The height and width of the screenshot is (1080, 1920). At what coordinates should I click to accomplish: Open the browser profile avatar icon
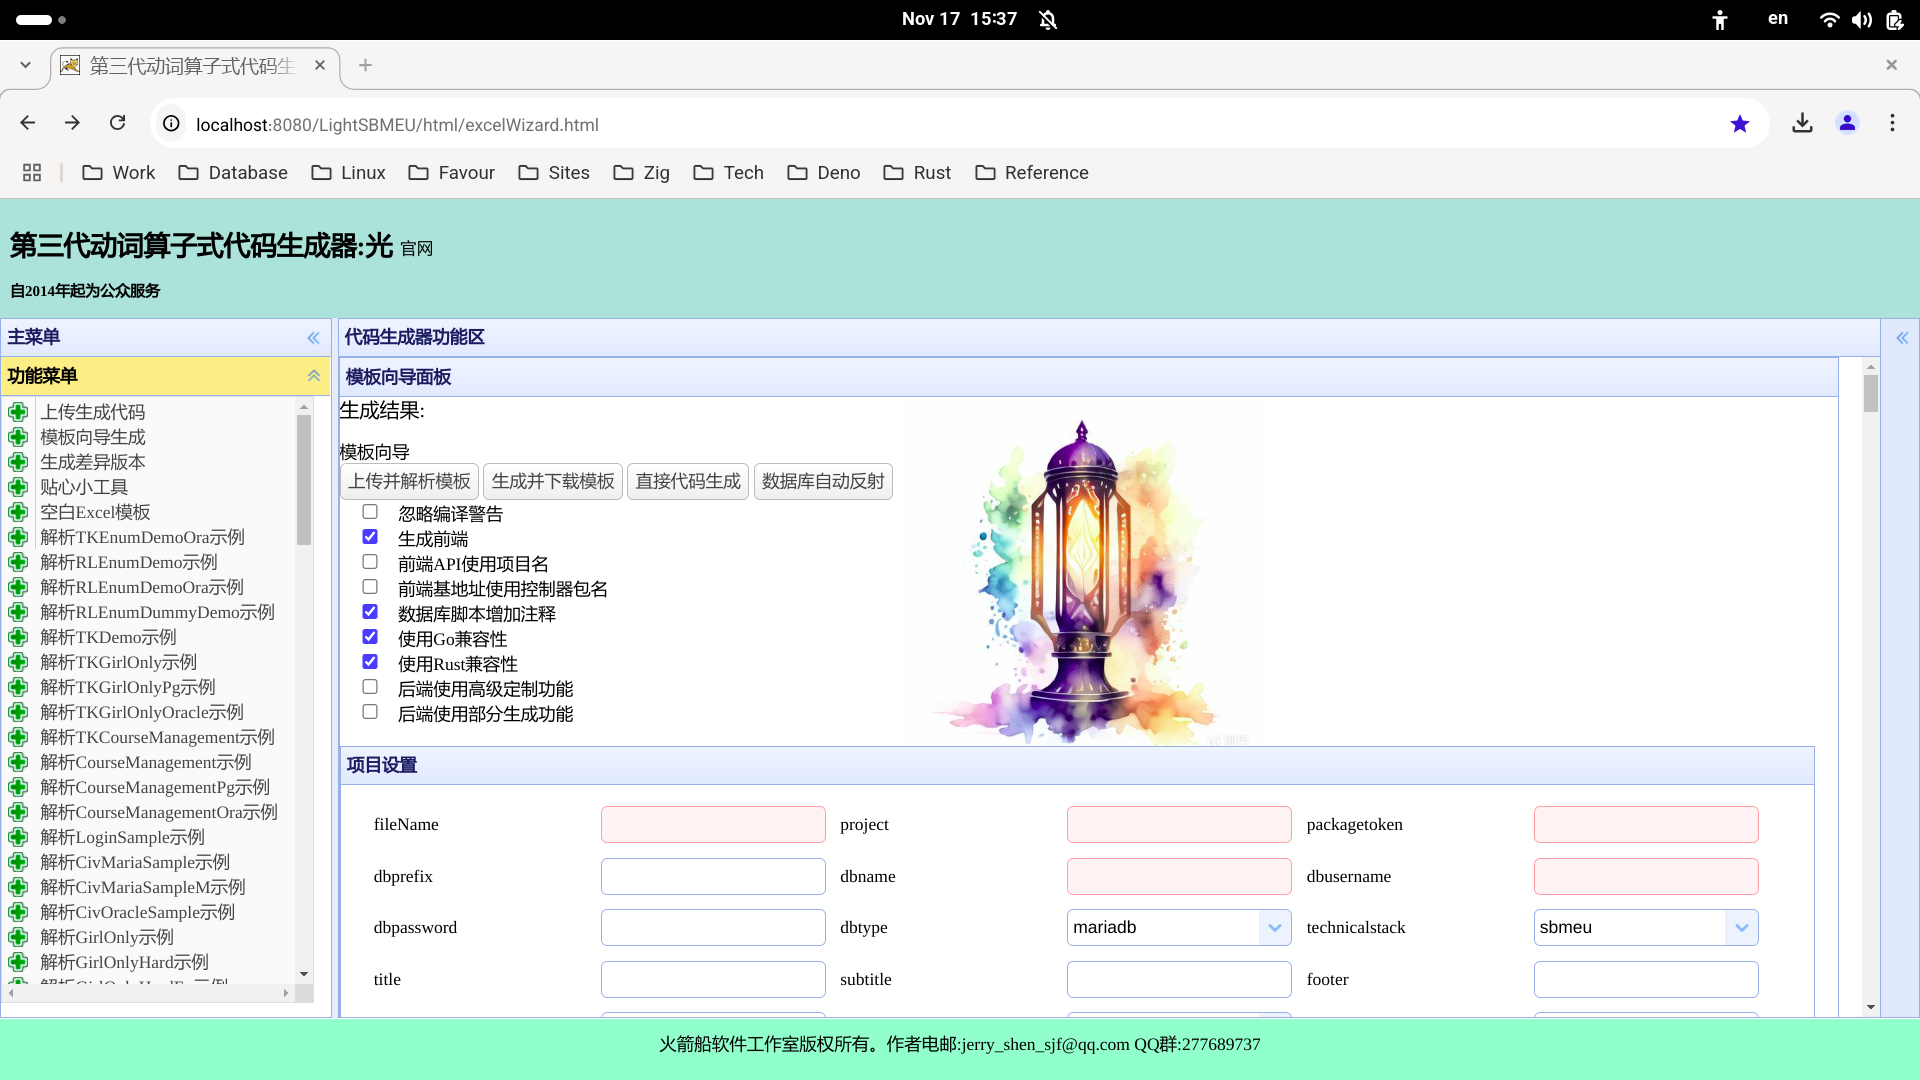click(x=1847, y=123)
